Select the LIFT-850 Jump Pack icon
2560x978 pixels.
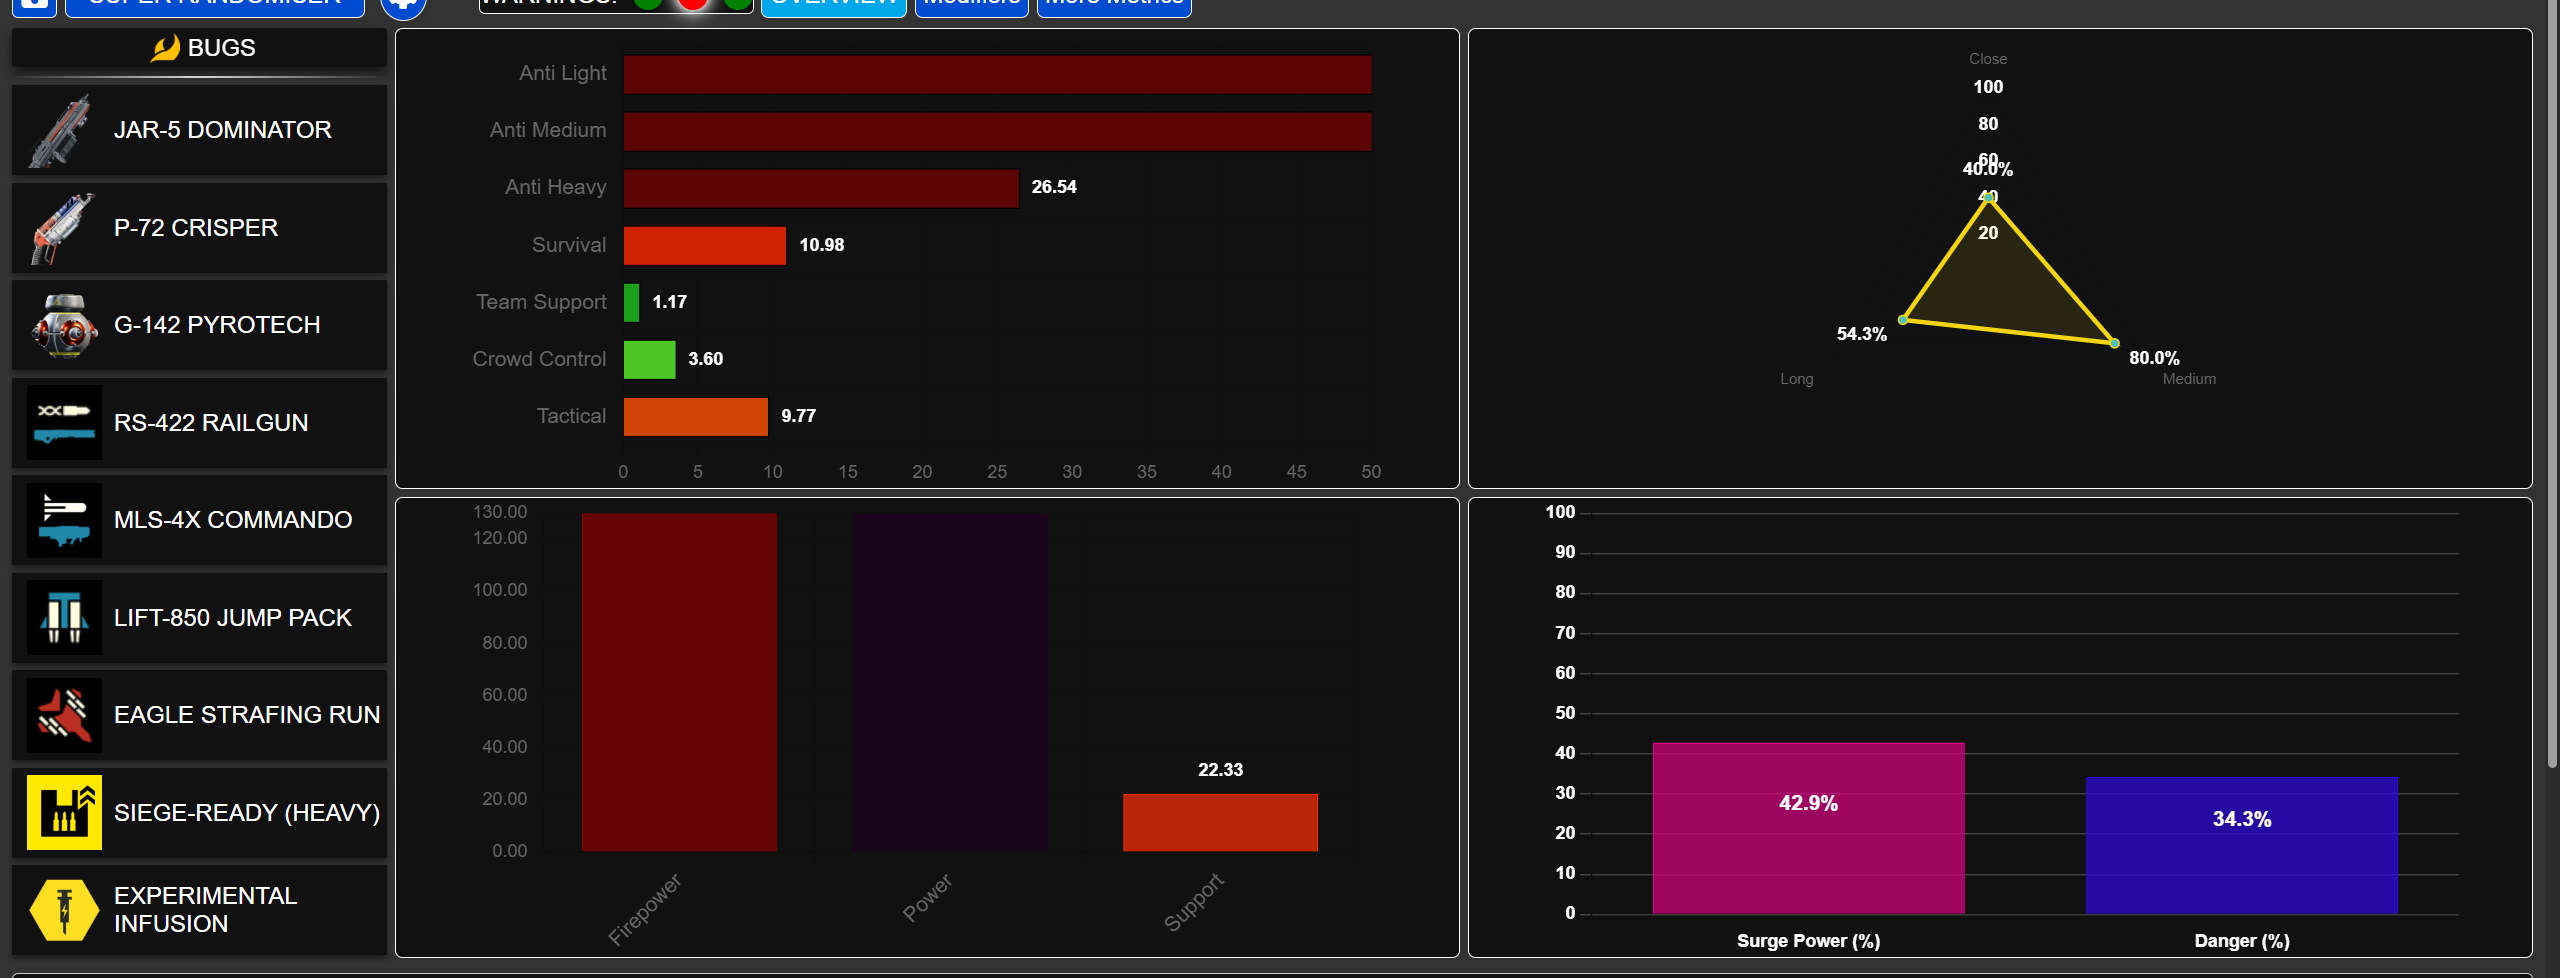(63, 618)
